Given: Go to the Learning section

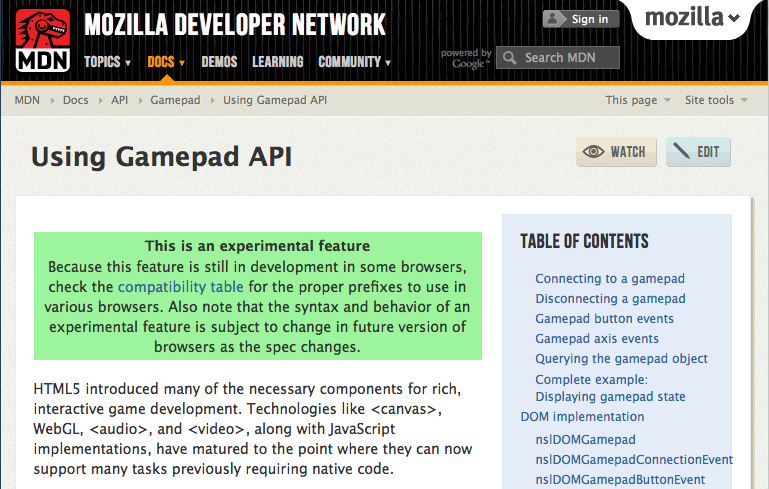Looking at the screenshot, I should click(x=278, y=62).
